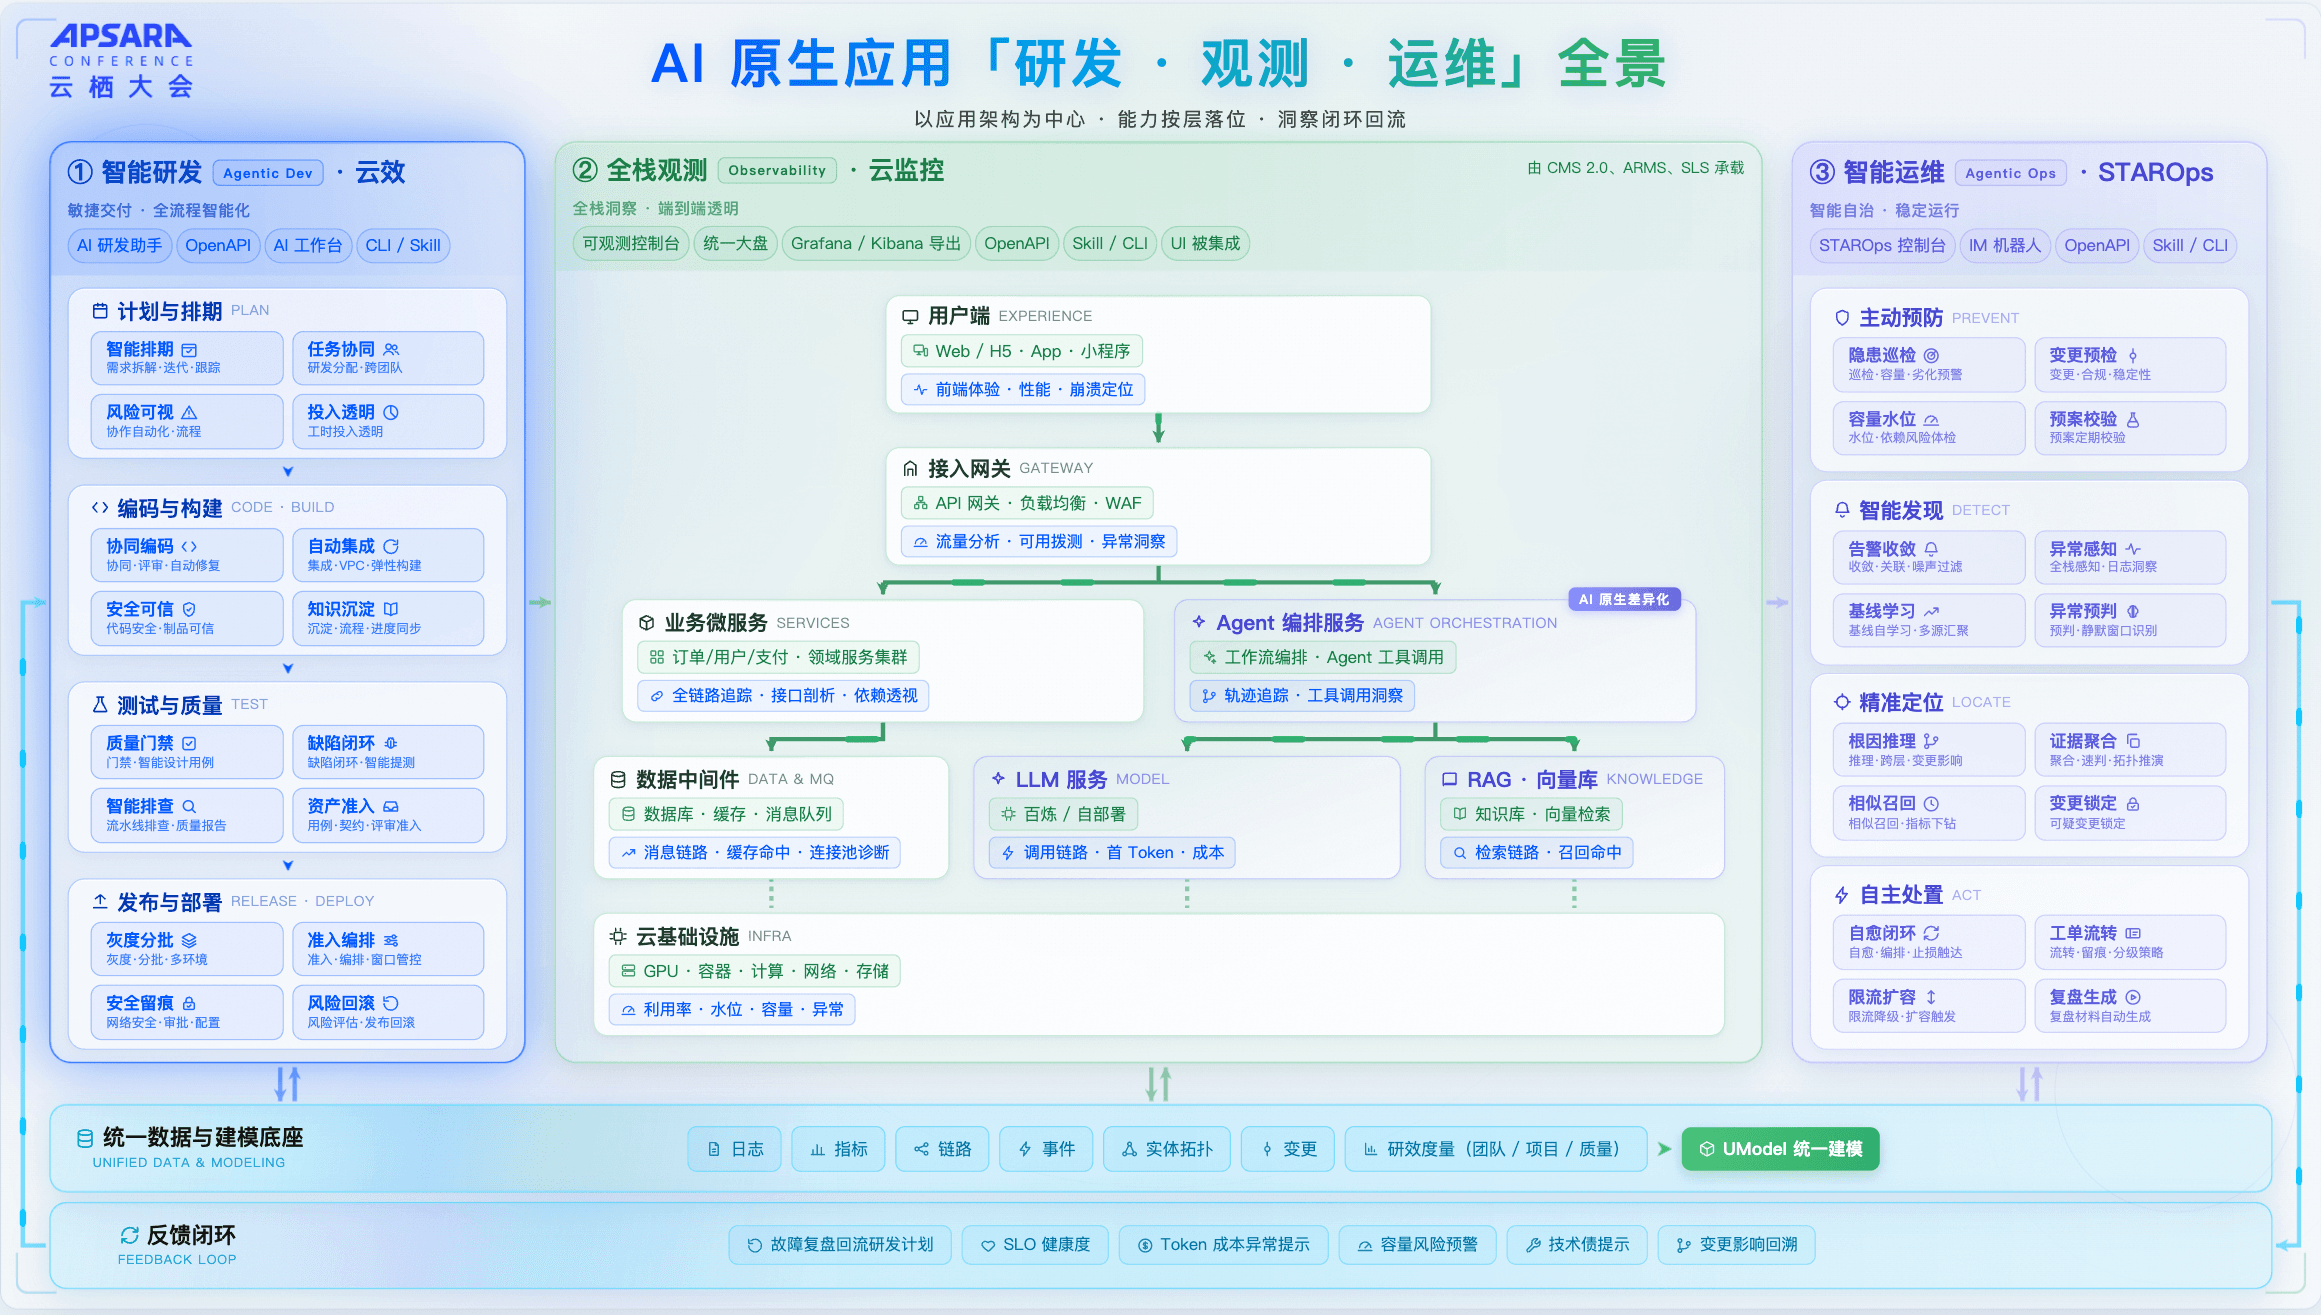Click the shield icon beside 主动预防
The width and height of the screenshot is (2321, 1315).
[1842, 318]
